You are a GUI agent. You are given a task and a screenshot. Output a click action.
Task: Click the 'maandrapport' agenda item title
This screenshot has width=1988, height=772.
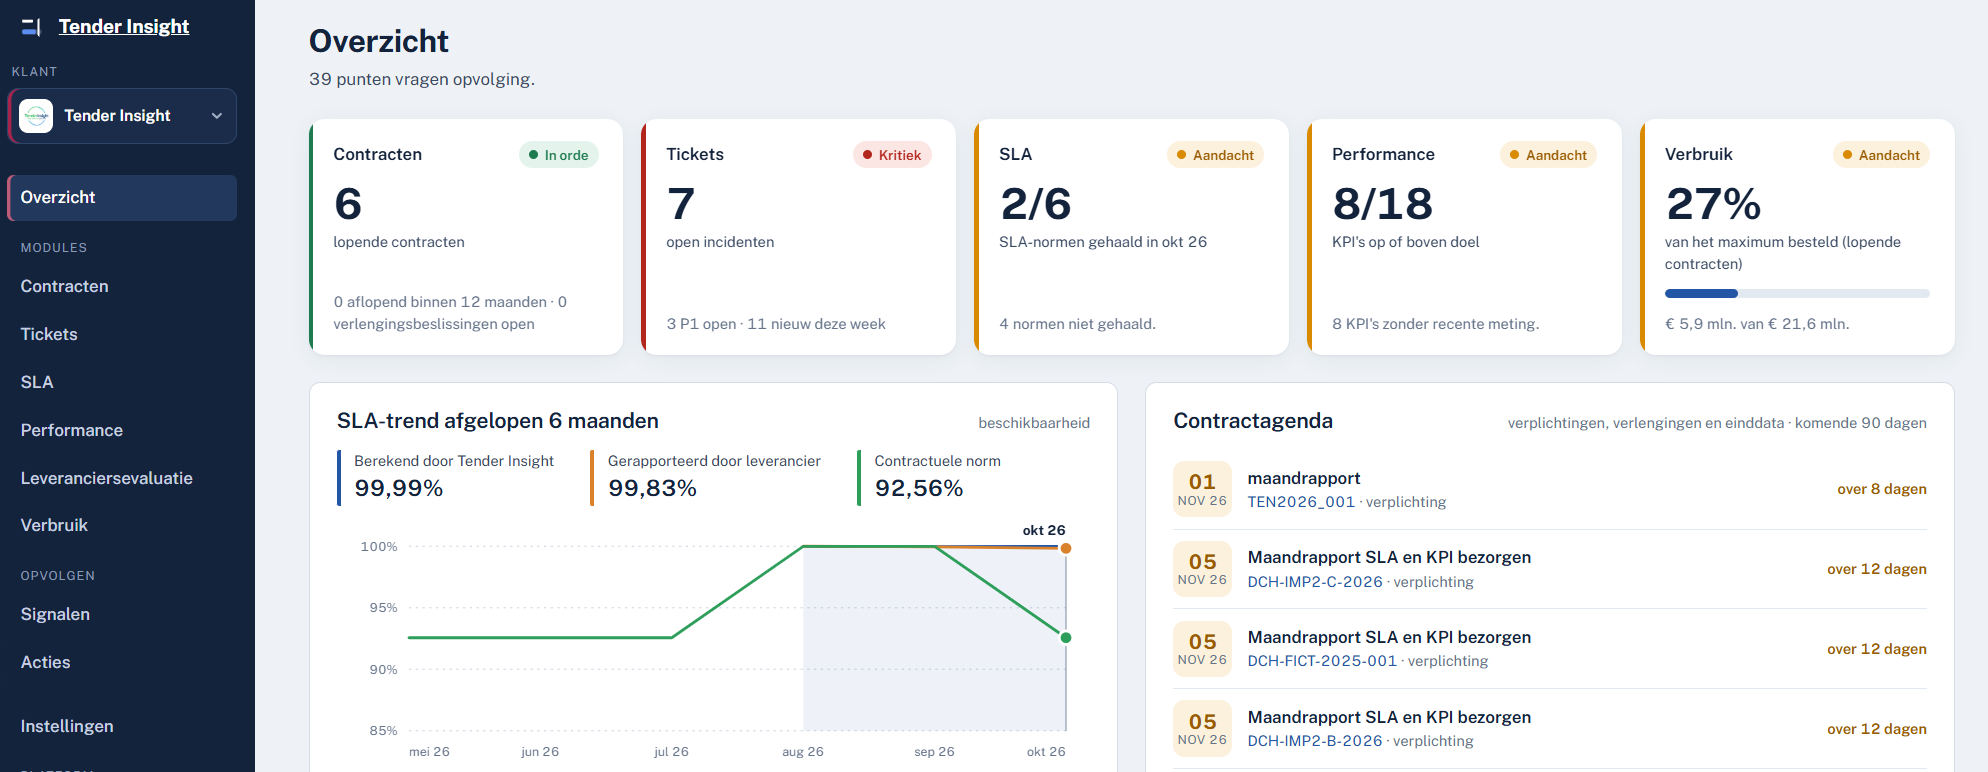pos(1304,478)
